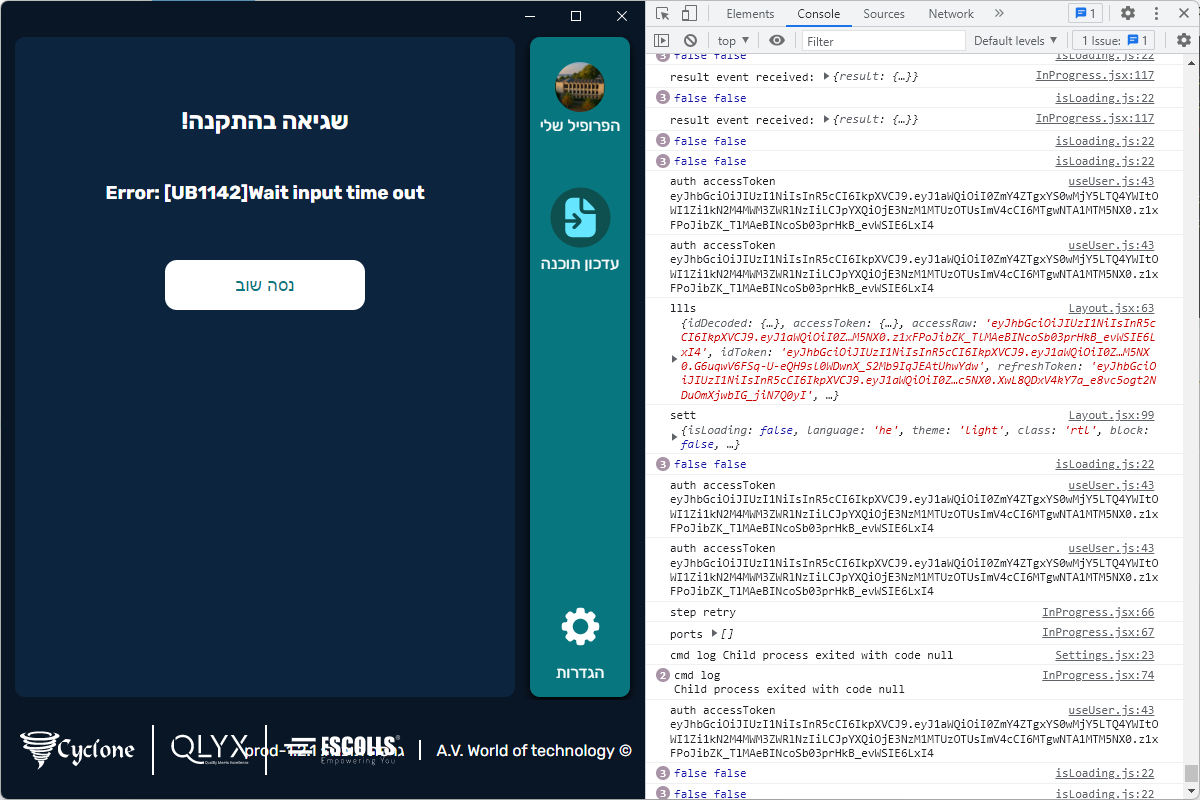Toggle live expression eye icon
The width and height of the screenshot is (1200, 800).
777,41
